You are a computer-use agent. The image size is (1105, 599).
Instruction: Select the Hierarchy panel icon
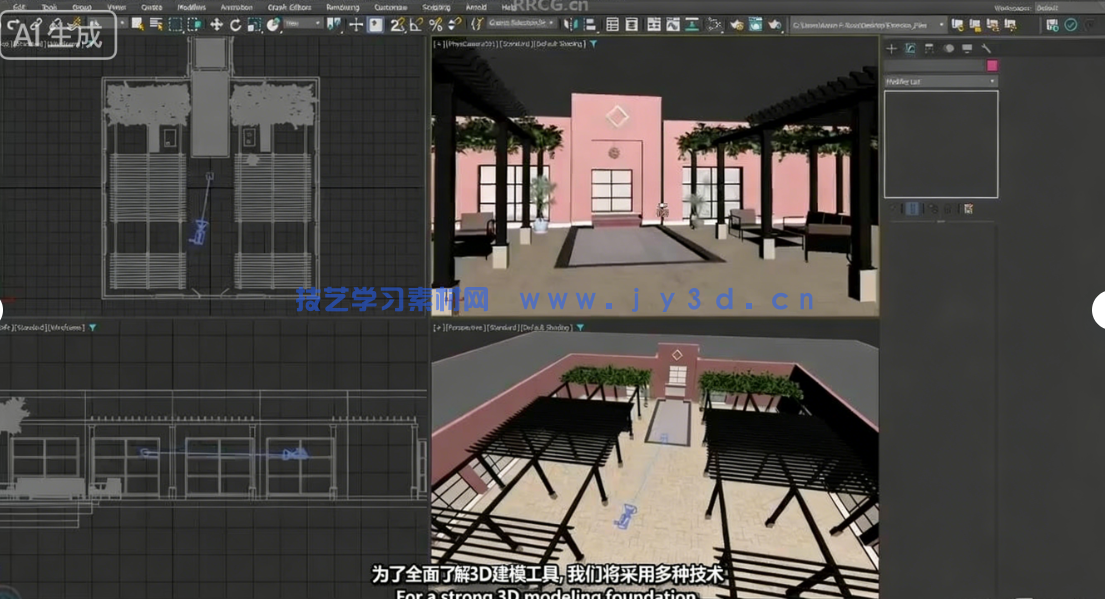(x=928, y=47)
